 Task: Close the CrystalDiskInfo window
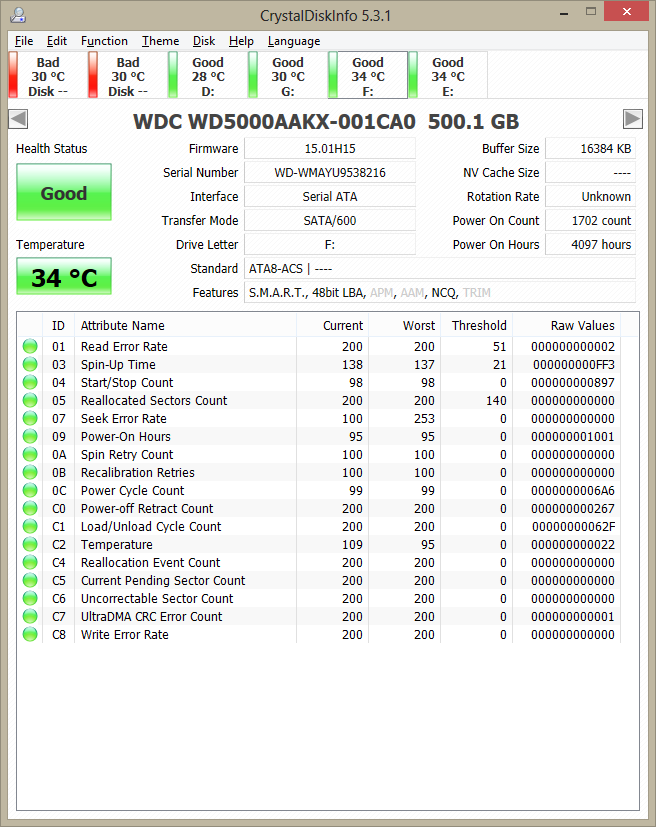[626, 12]
